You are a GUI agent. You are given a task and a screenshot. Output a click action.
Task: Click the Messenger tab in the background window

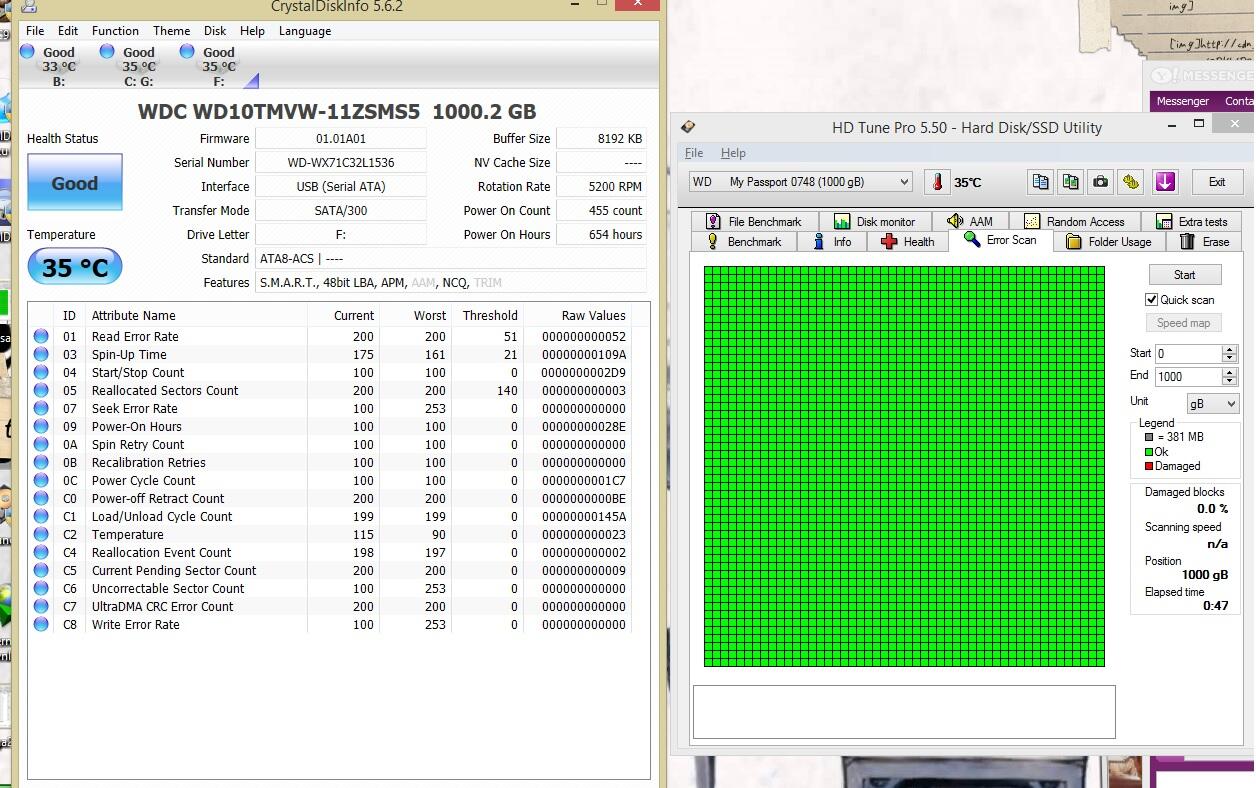click(x=1182, y=101)
